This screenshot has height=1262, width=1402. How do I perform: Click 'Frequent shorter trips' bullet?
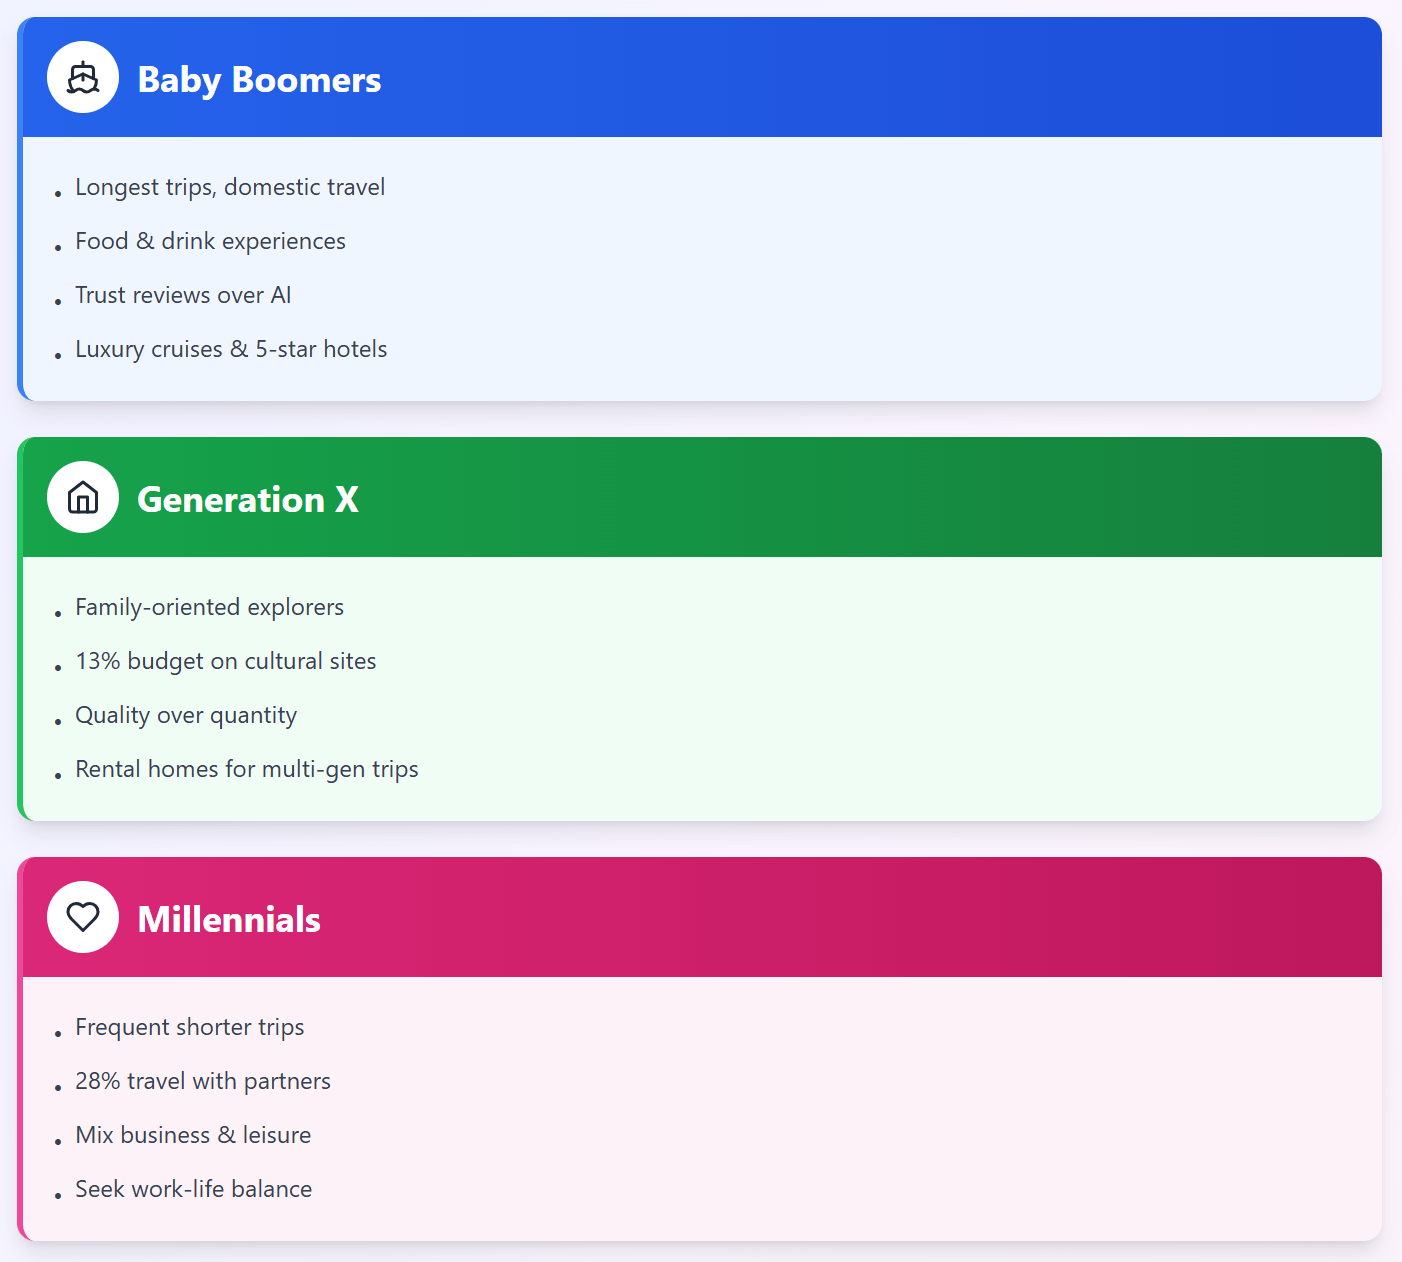click(x=189, y=1027)
